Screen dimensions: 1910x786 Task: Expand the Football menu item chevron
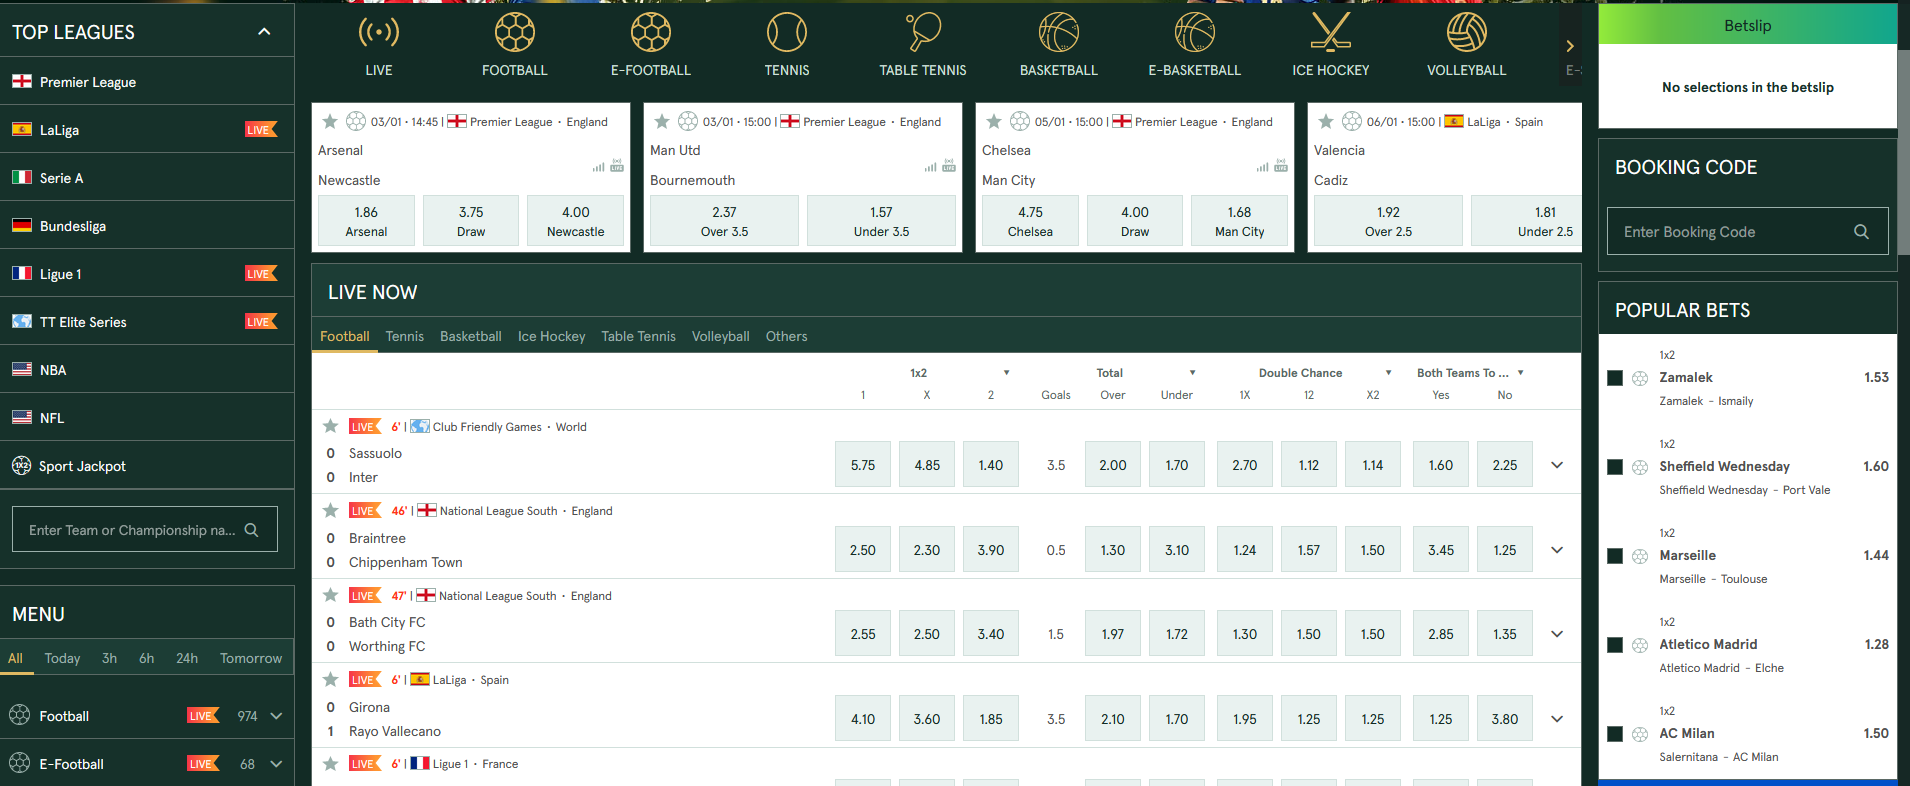277,716
